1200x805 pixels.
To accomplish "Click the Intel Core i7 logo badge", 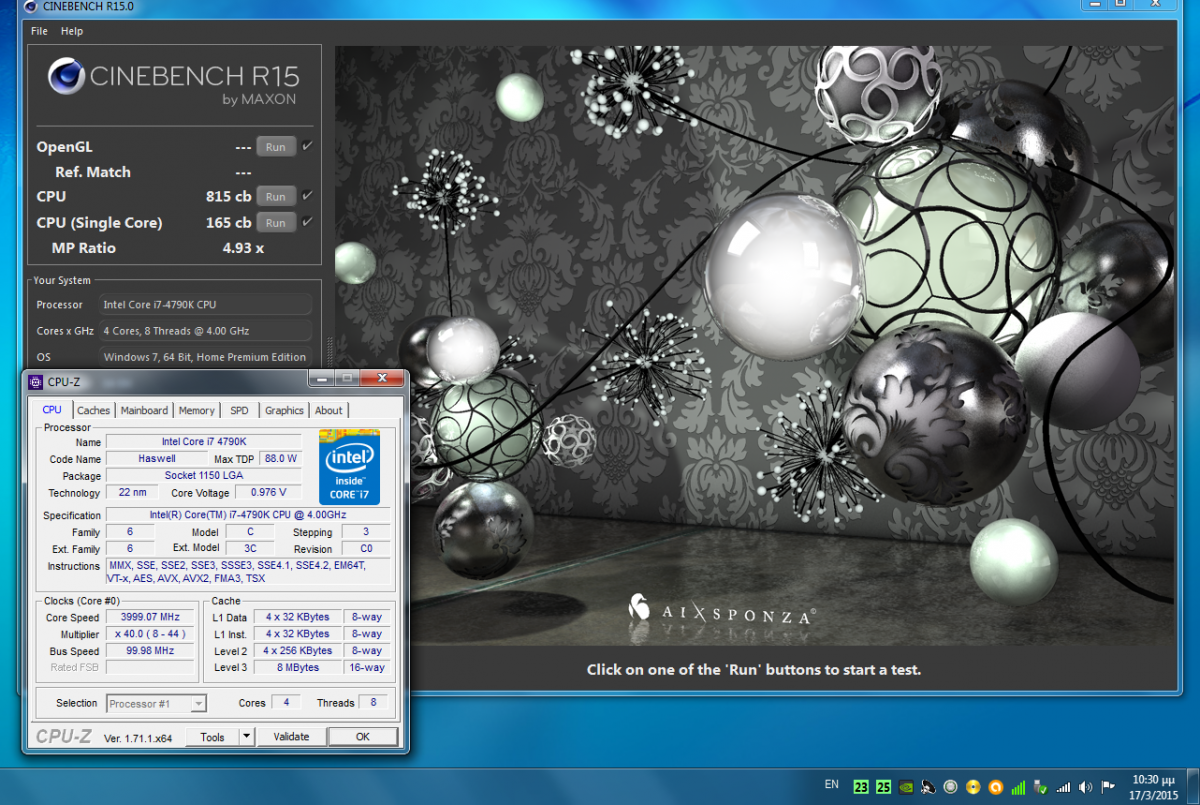I will pos(349,467).
